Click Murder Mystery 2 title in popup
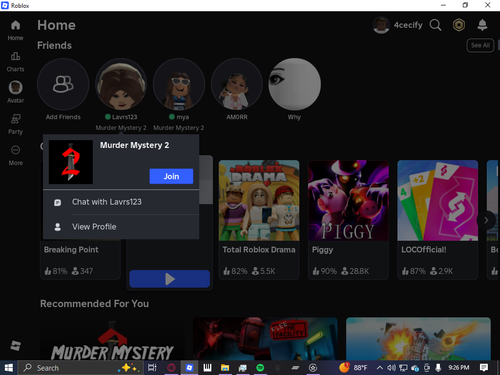This screenshot has height=375, width=500. pyautogui.click(x=135, y=145)
